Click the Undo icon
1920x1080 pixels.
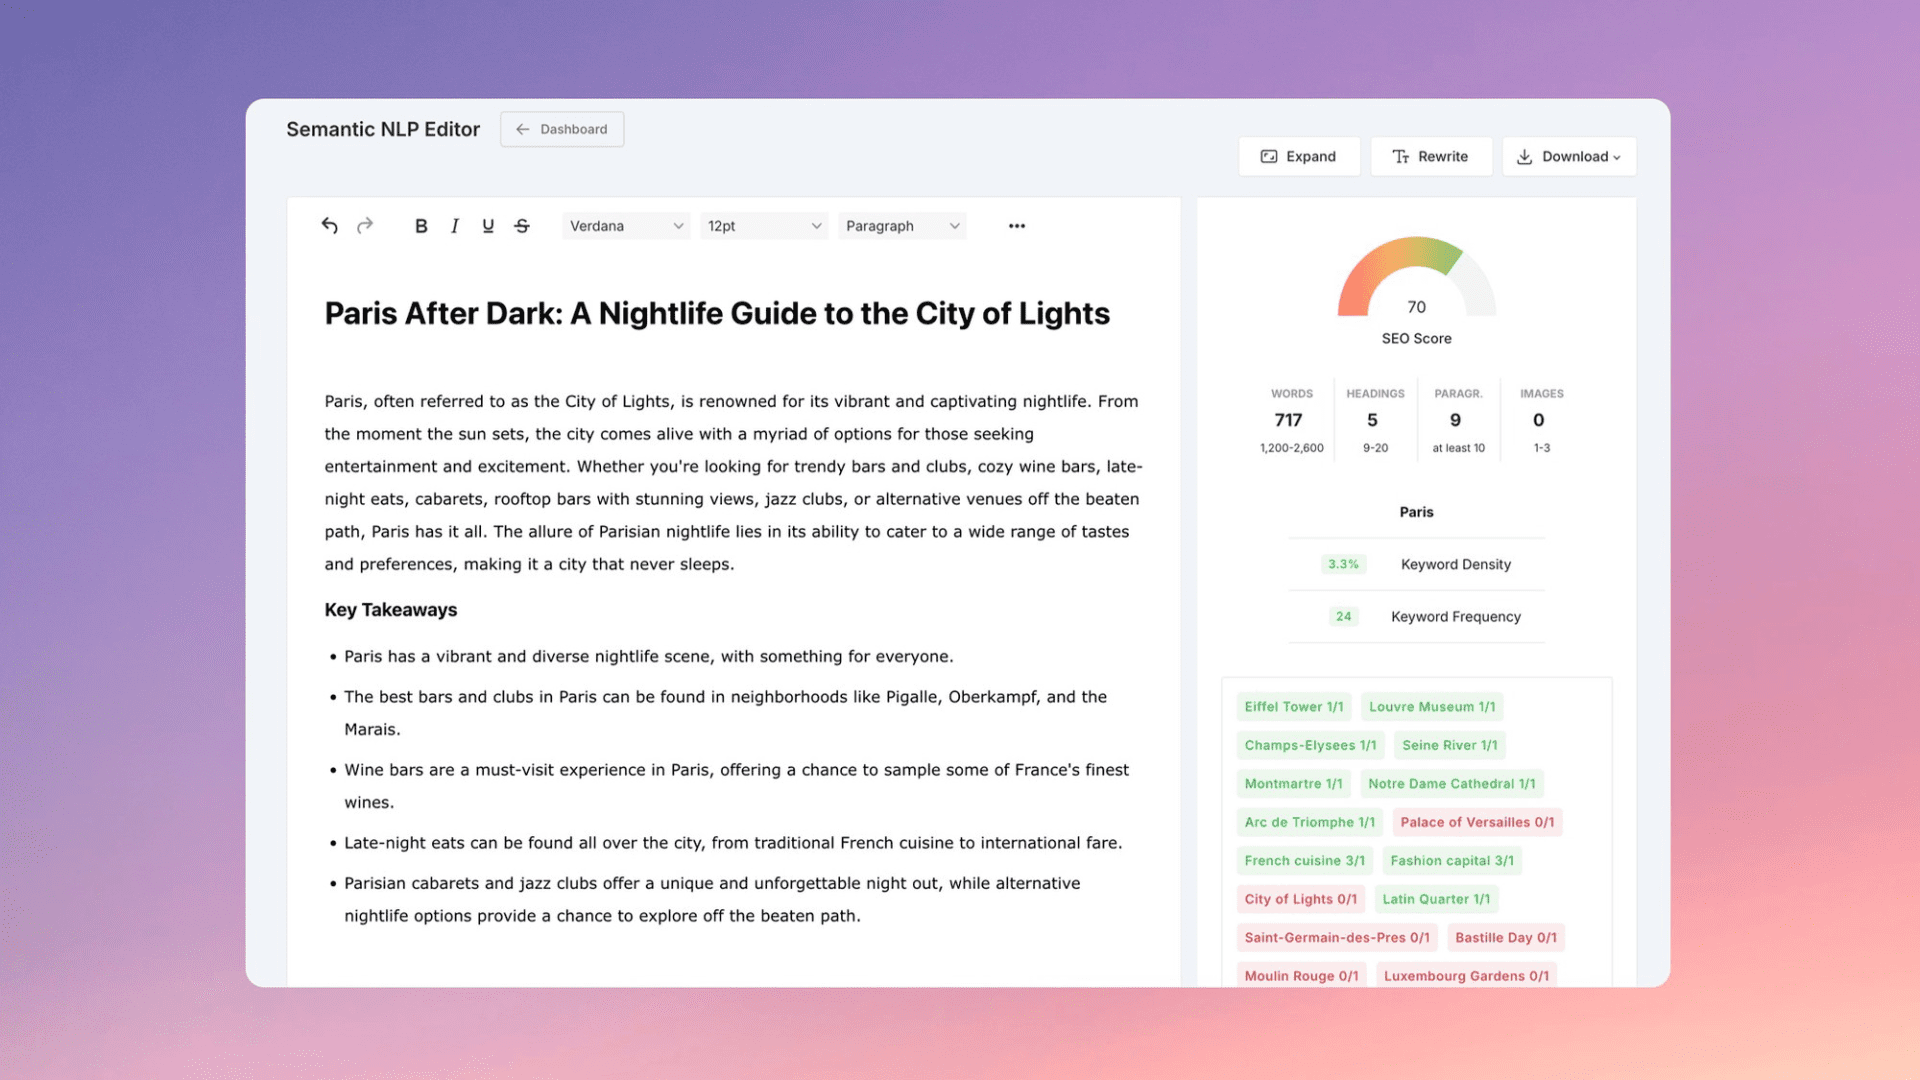tap(330, 225)
